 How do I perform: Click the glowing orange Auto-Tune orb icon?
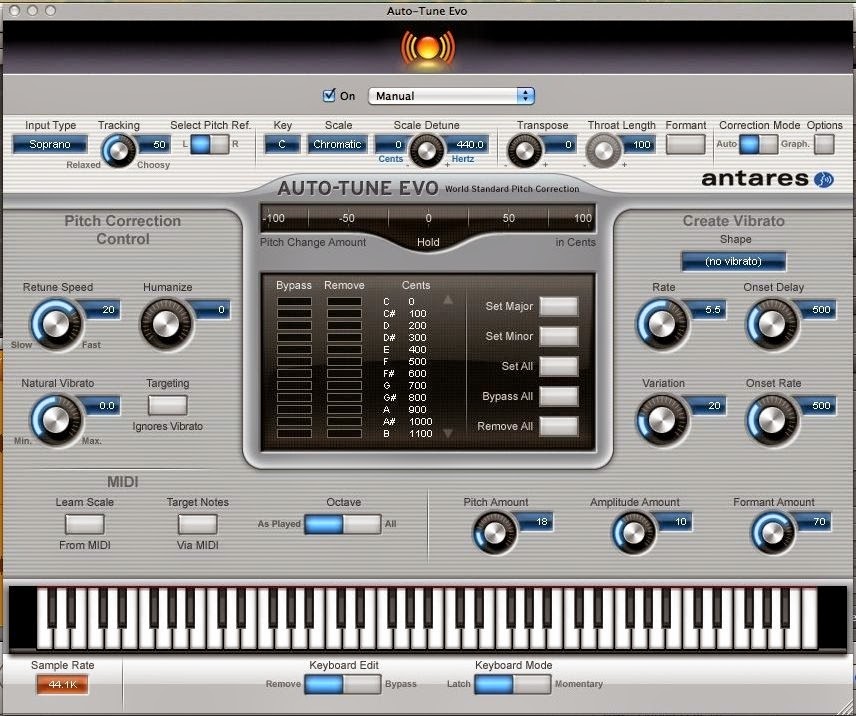427,50
